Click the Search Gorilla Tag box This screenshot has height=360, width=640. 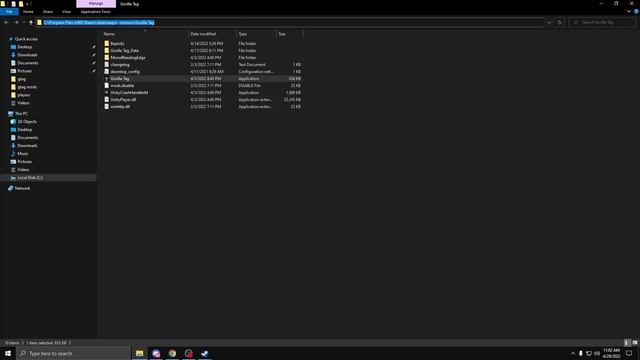point(602,22)
